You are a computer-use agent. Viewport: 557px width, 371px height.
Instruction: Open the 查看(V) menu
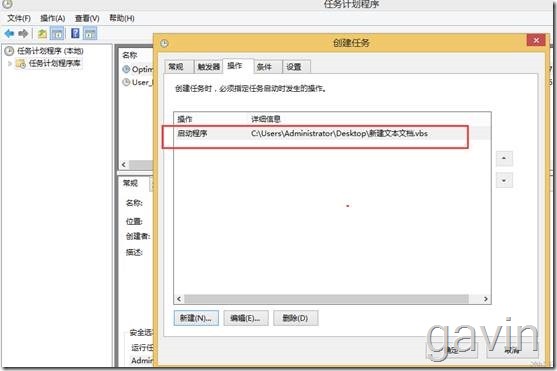point(87,18)
